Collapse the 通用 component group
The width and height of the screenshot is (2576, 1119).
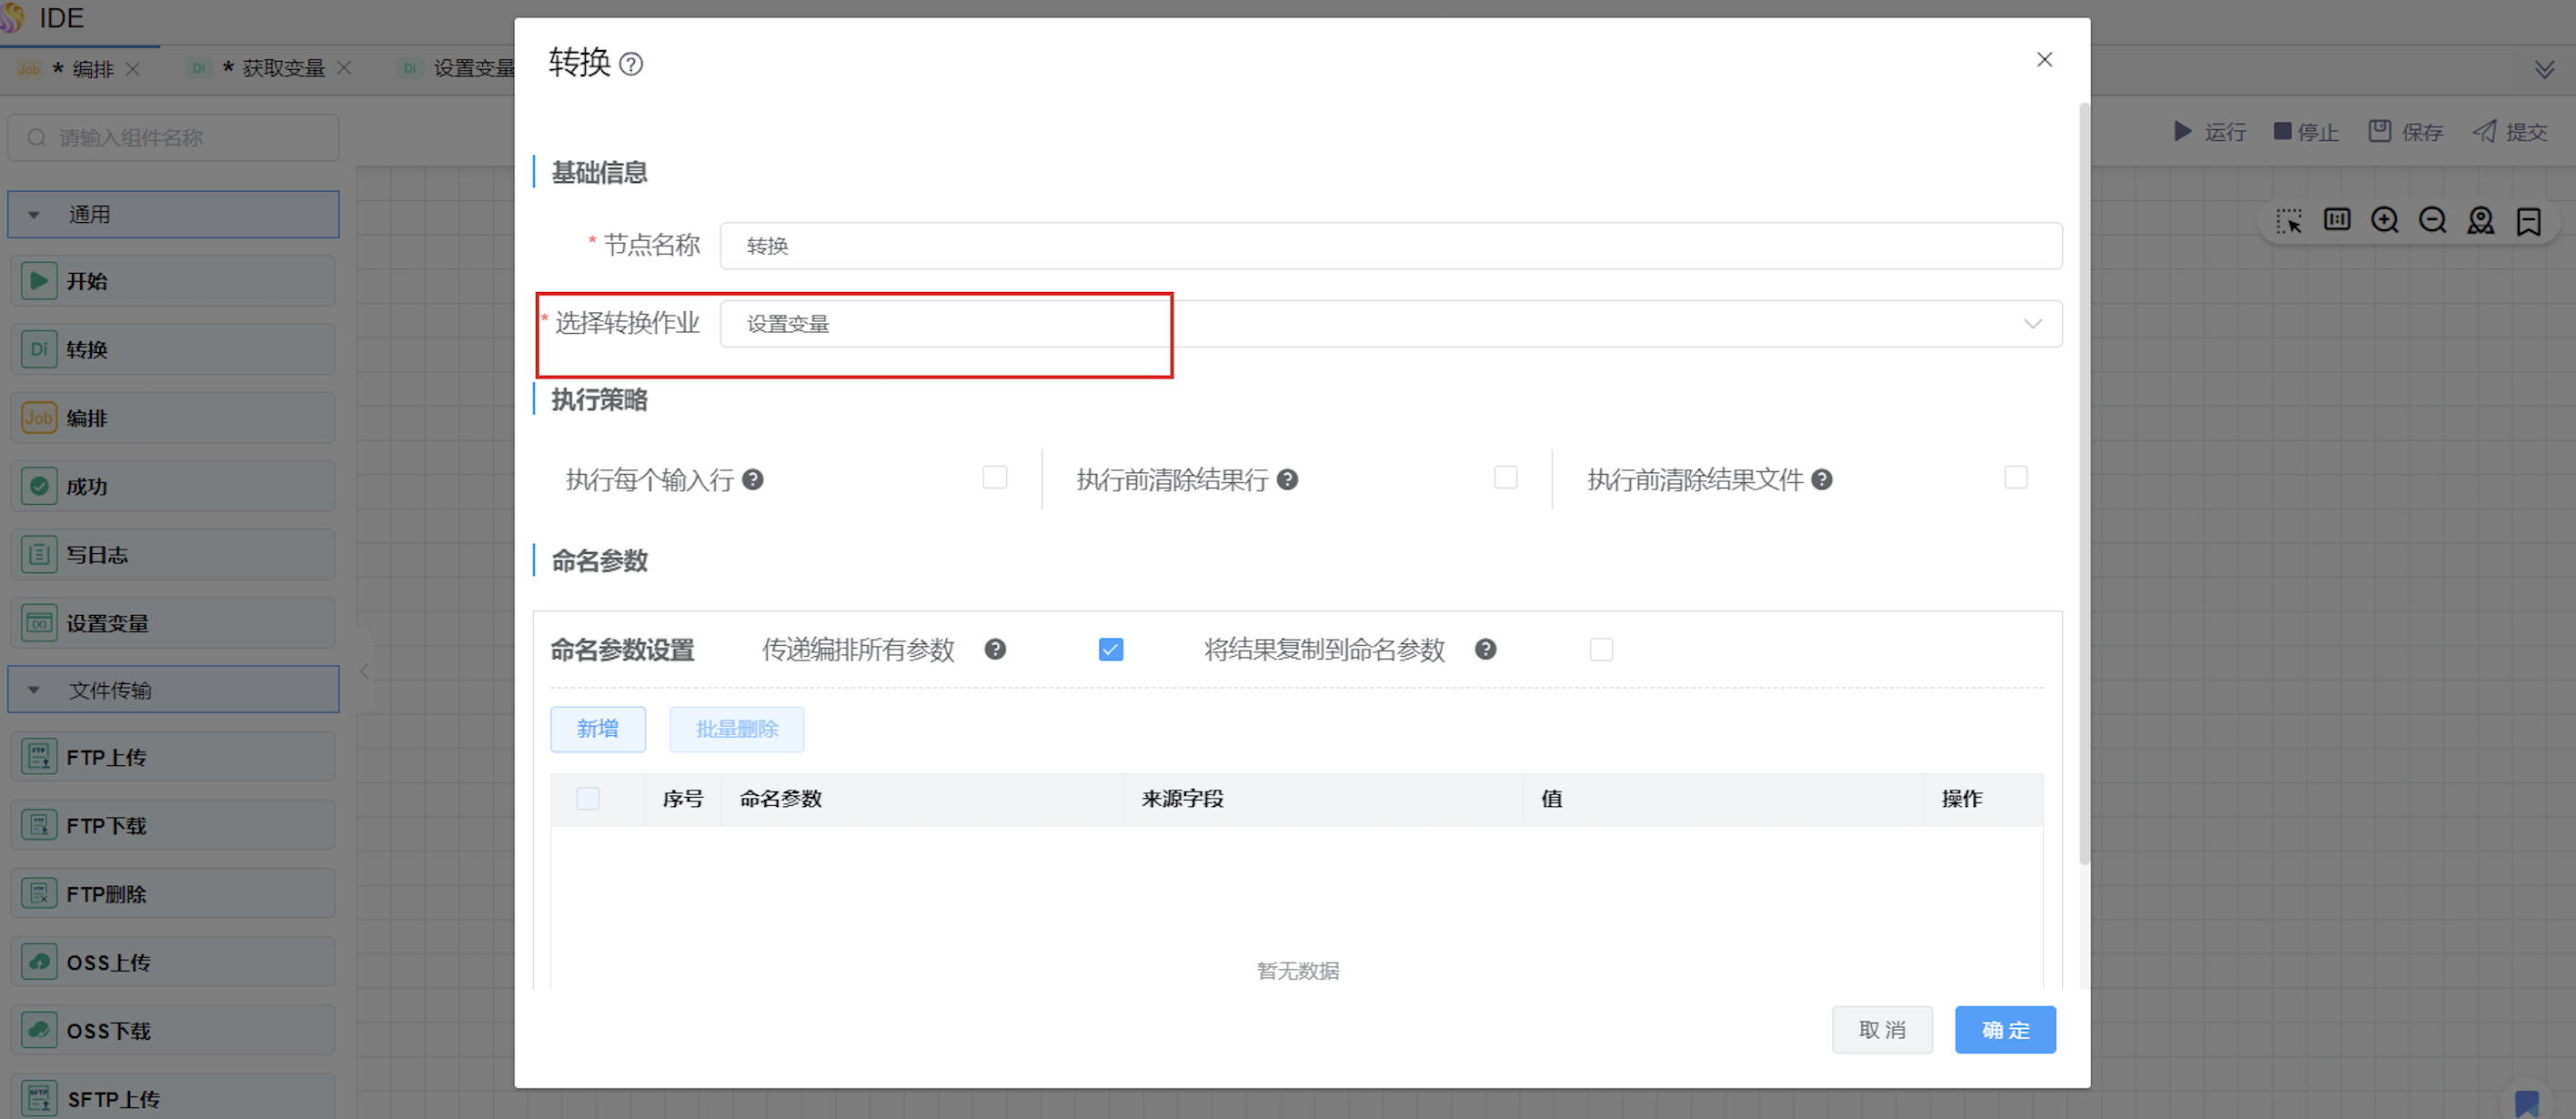point(34,215)
